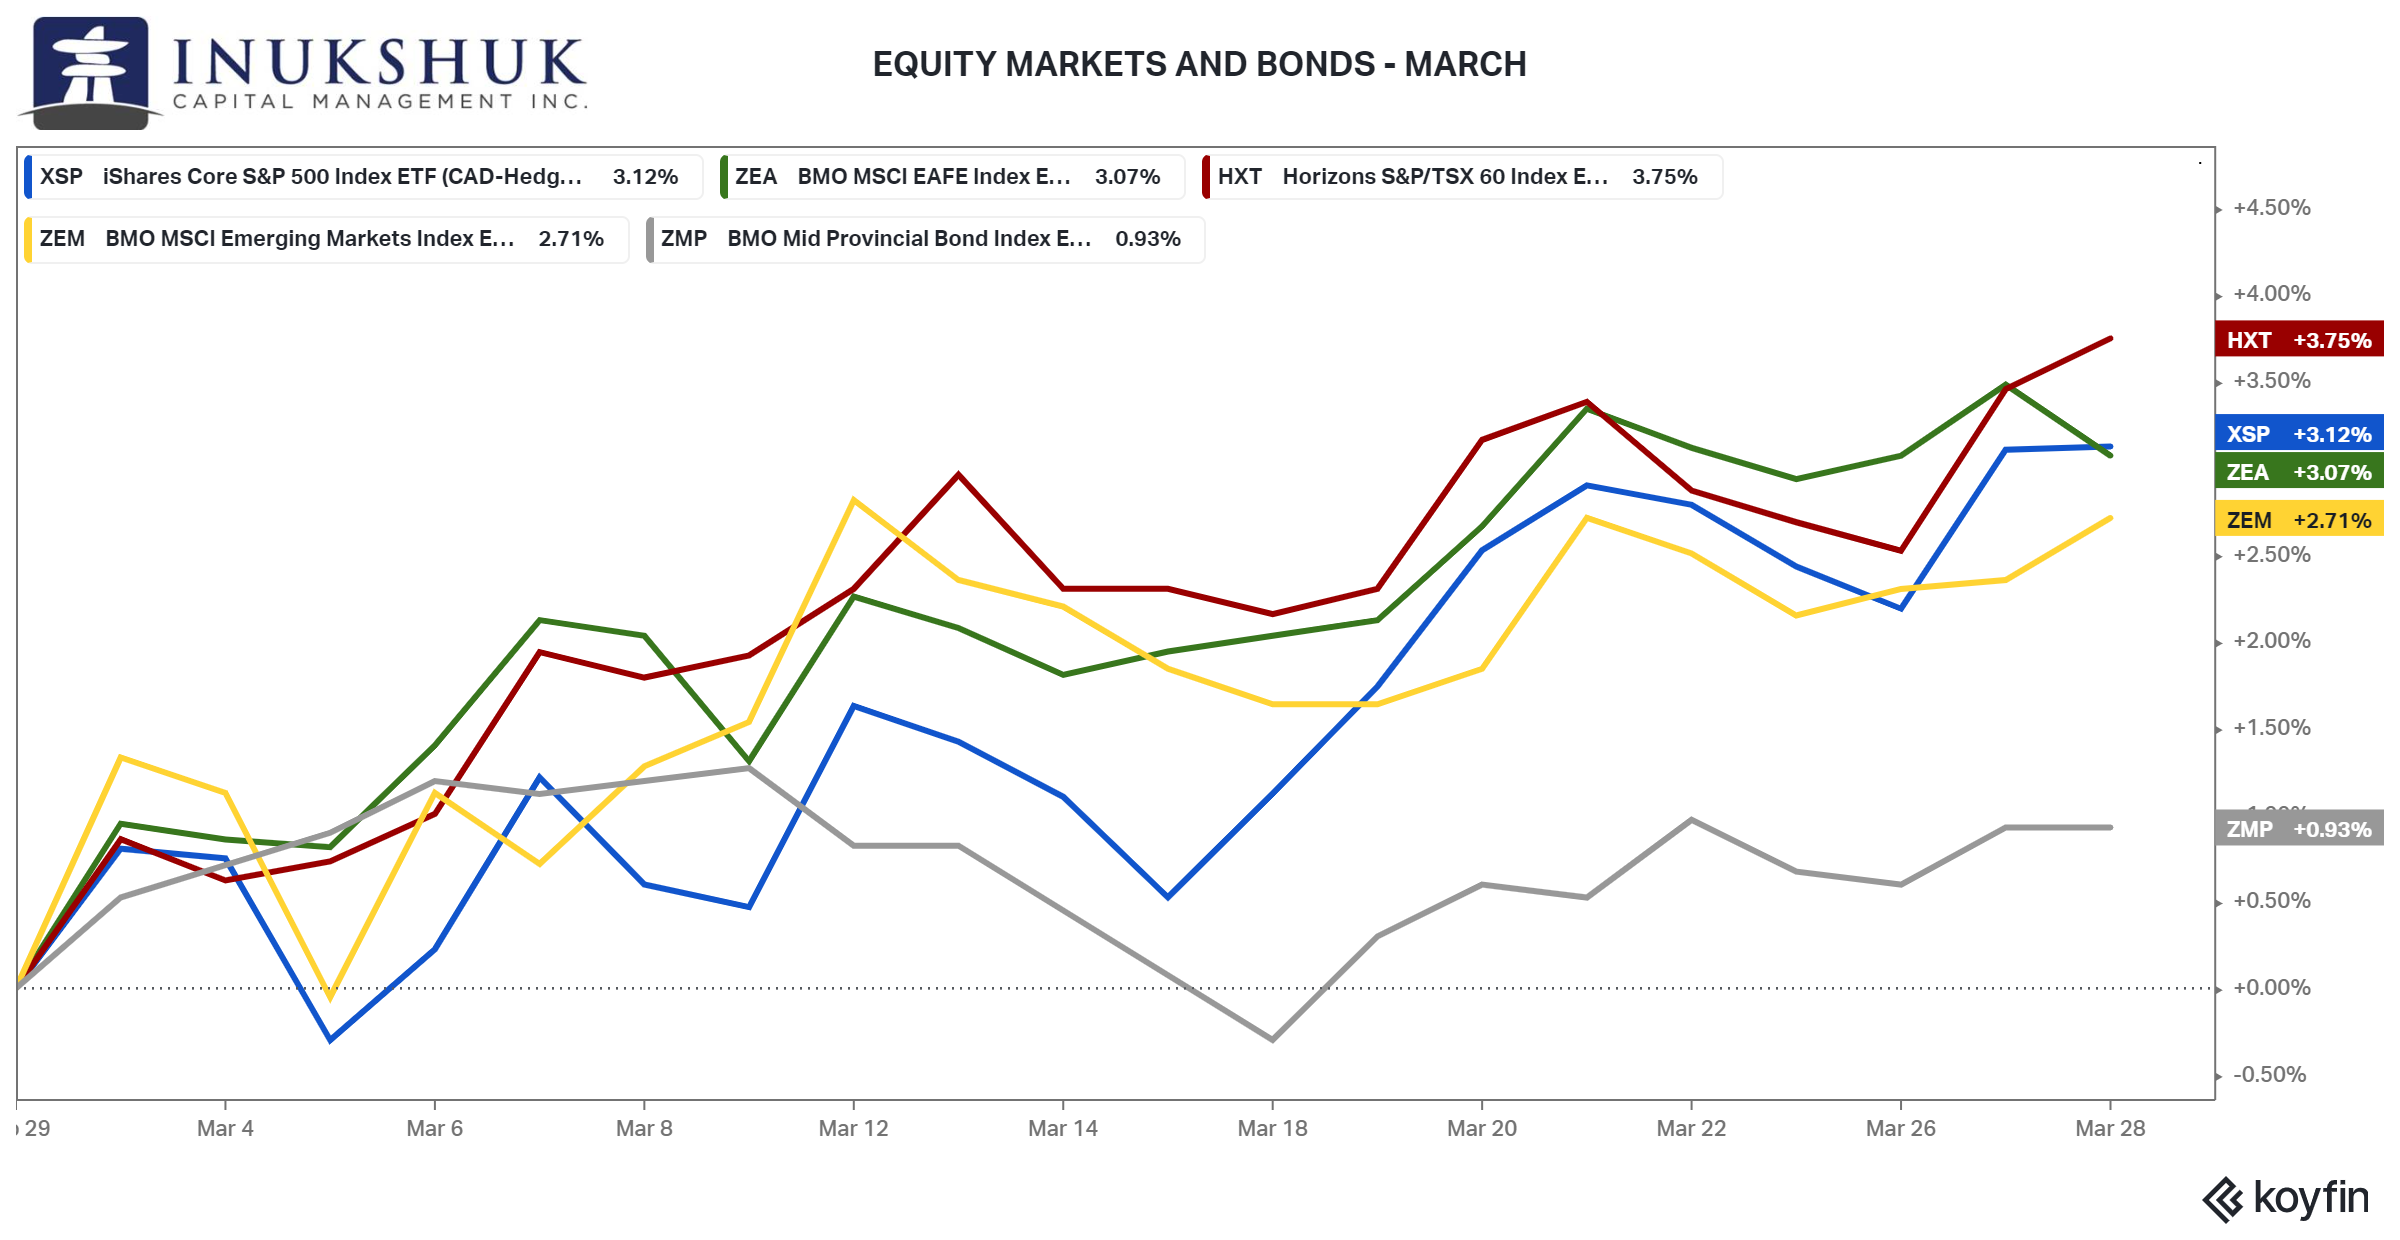
Task: Click the +4.50% y-axis label
Action: (2272, 207)
